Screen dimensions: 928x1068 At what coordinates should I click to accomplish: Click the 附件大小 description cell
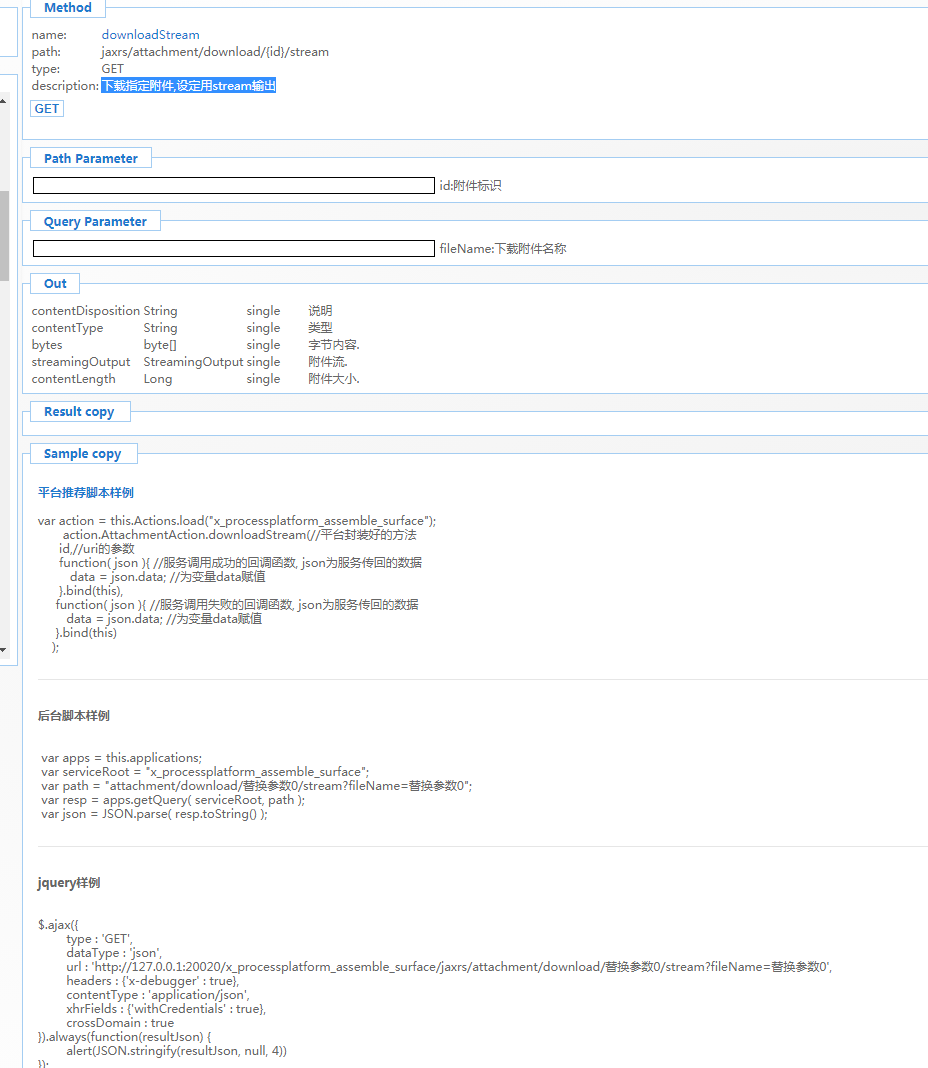(x=333, y=379)
